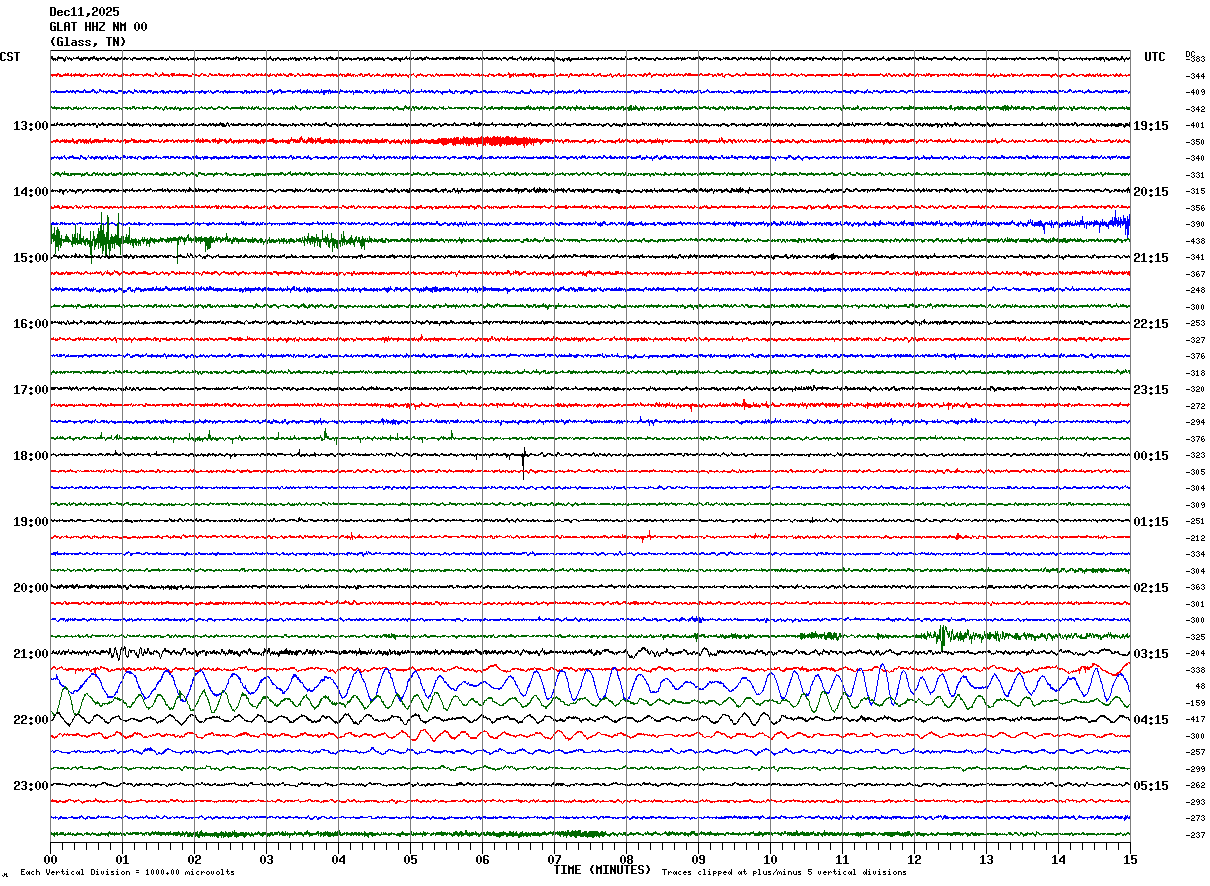Select the 13:00 CST time label

point(30,126)
